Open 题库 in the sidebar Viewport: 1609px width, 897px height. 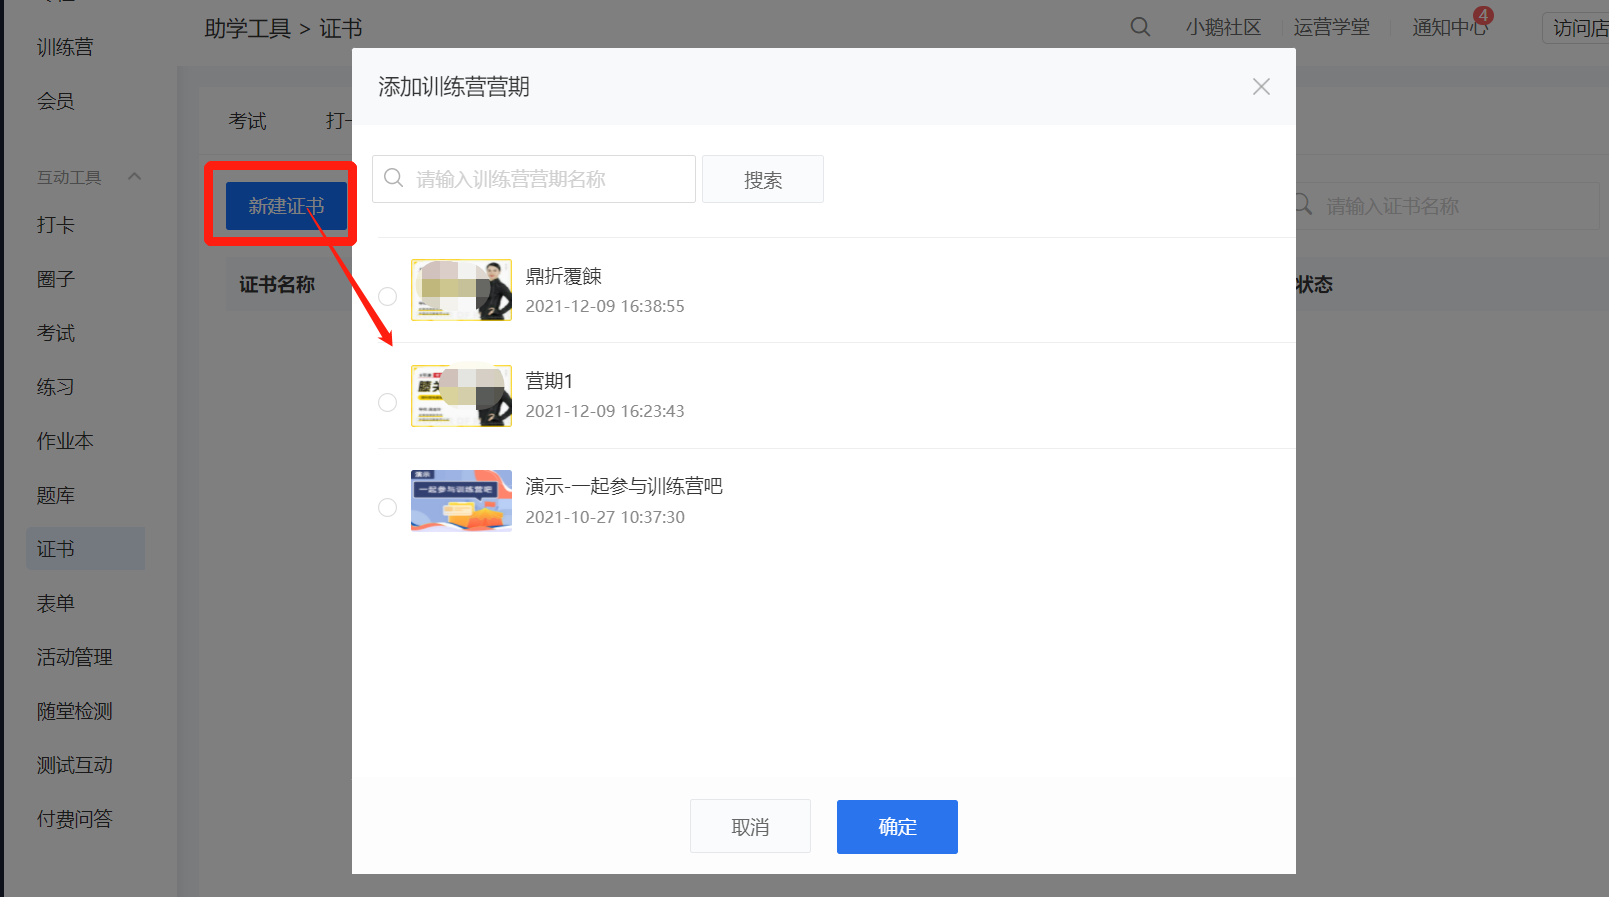pos(56,495)
